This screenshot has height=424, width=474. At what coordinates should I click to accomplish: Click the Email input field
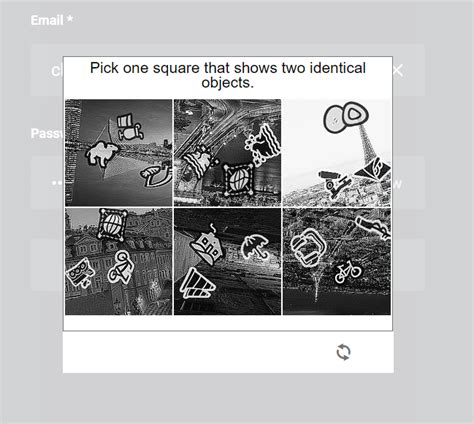(x=228, y=70)
